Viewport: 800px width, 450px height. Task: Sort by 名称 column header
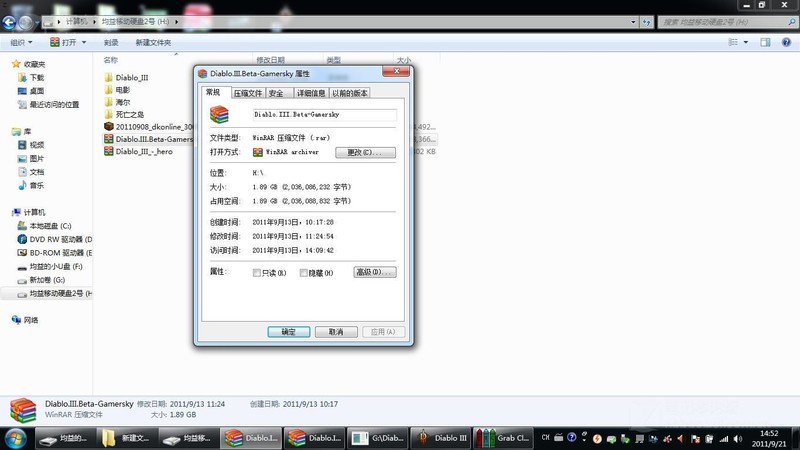coord(111,60)
